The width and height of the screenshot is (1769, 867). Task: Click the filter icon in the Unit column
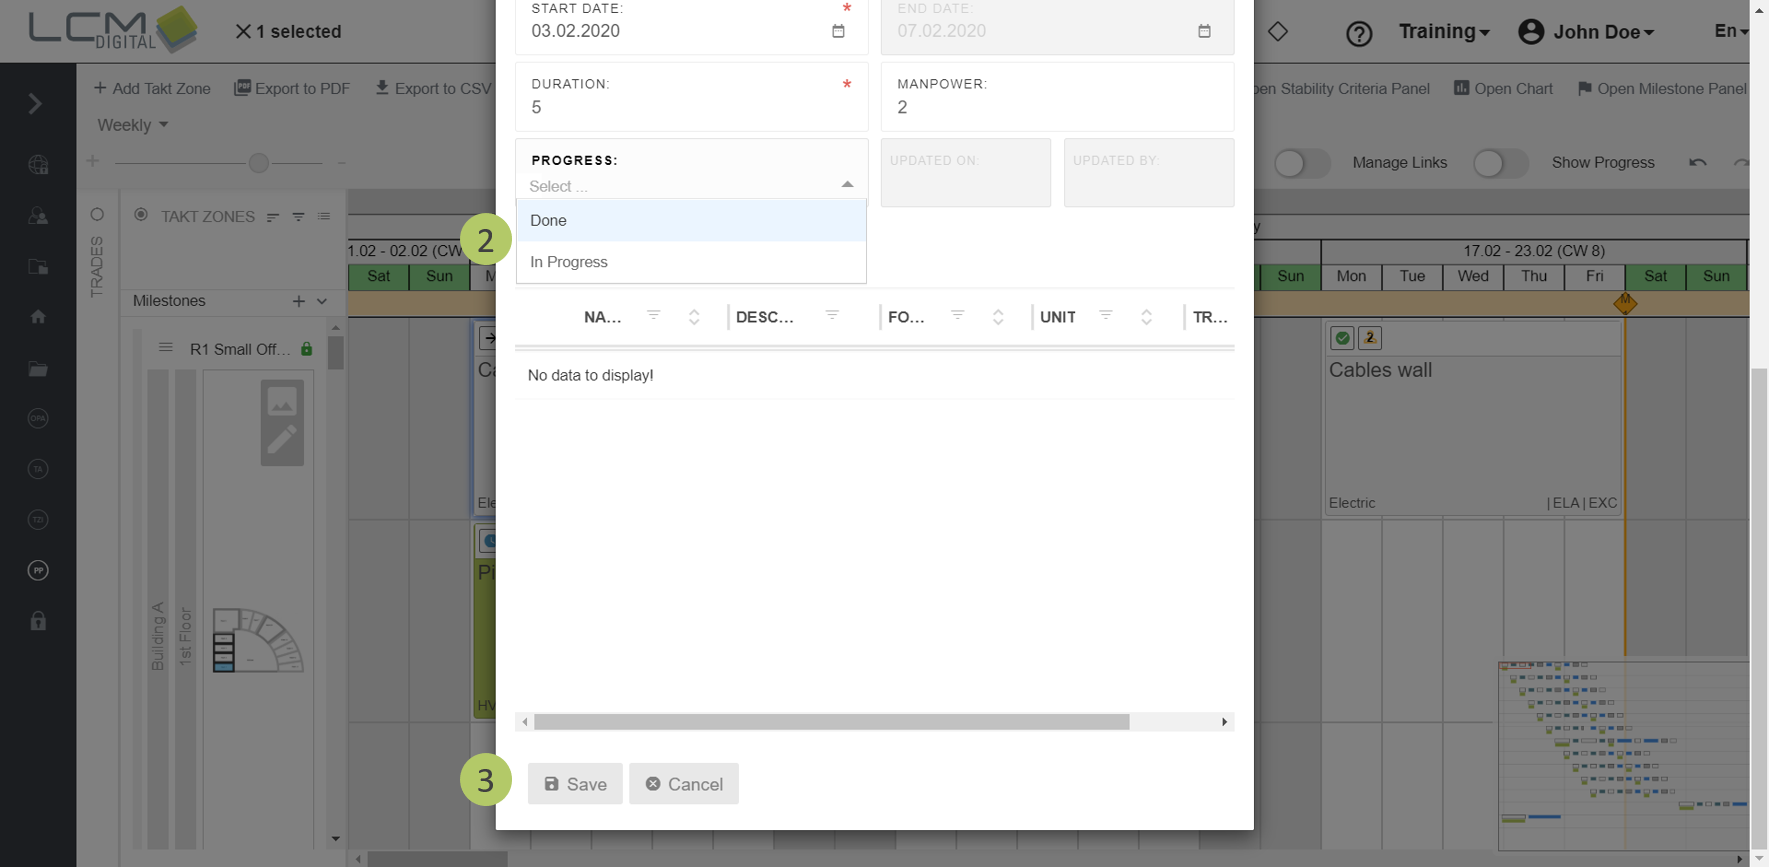(1105, 315)
